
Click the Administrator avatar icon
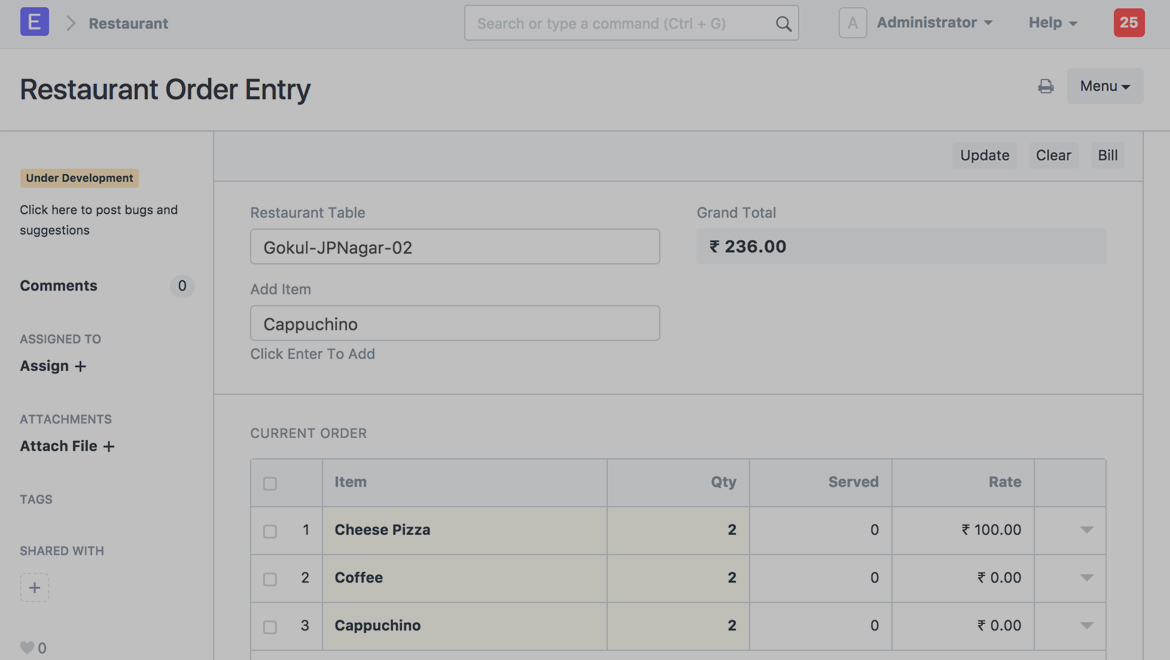pos(852,23)
